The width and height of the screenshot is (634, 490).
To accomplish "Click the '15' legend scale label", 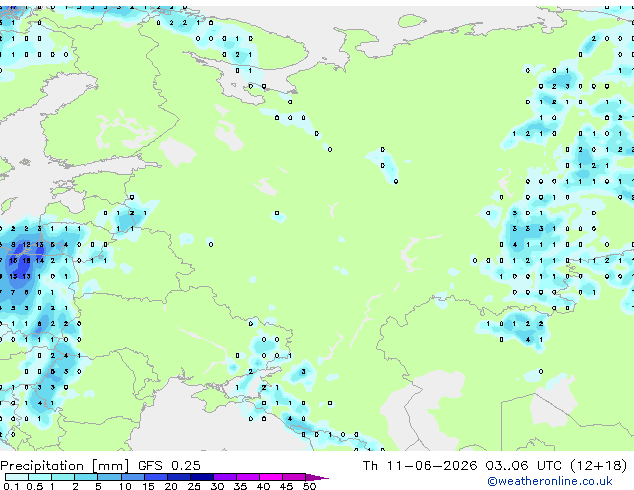I will (148, 486).
